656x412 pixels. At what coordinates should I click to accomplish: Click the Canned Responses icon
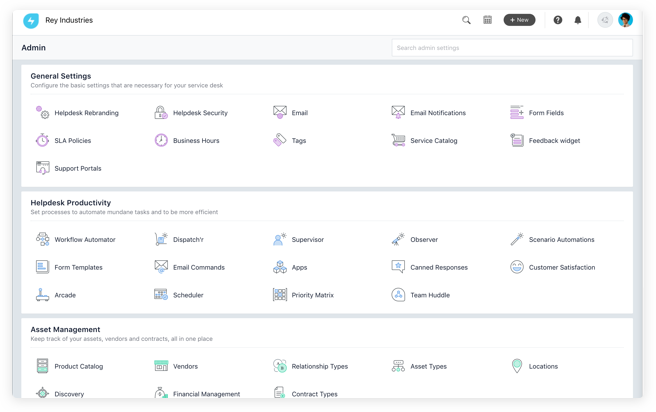[398, 267]
